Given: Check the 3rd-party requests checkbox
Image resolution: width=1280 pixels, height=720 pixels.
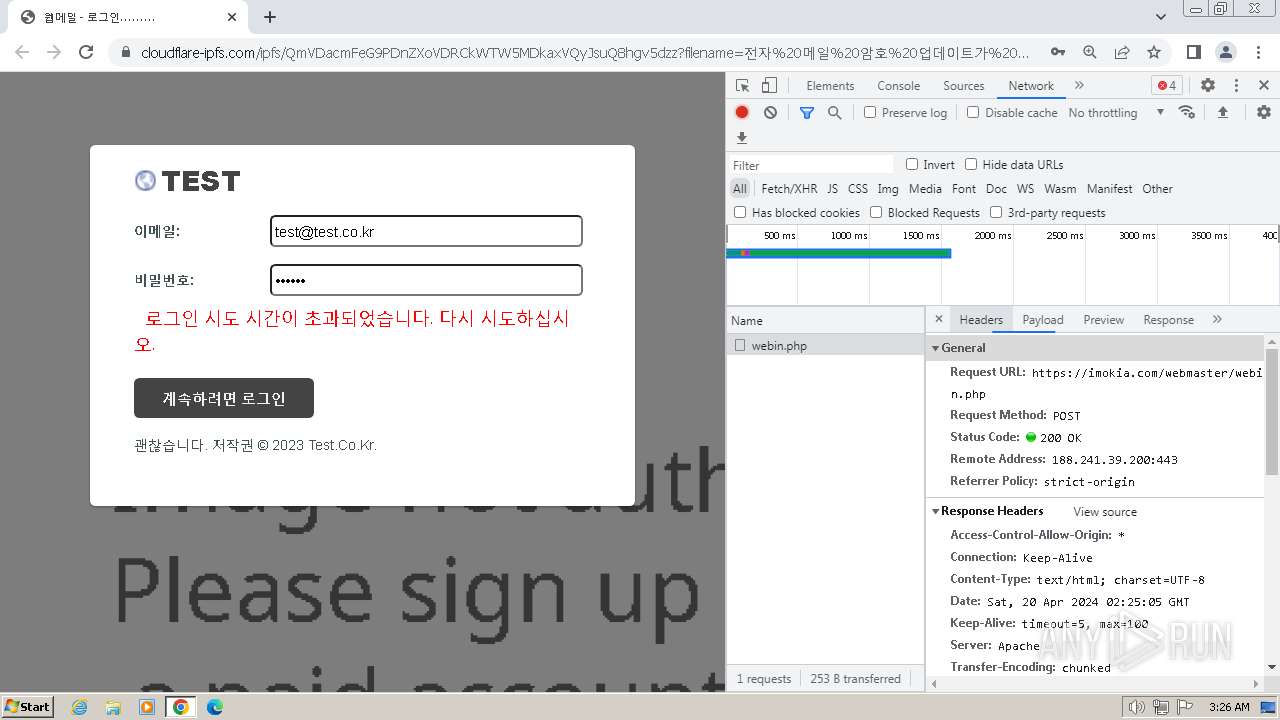Looking at the screenshot, I should (x=996, y=212).
